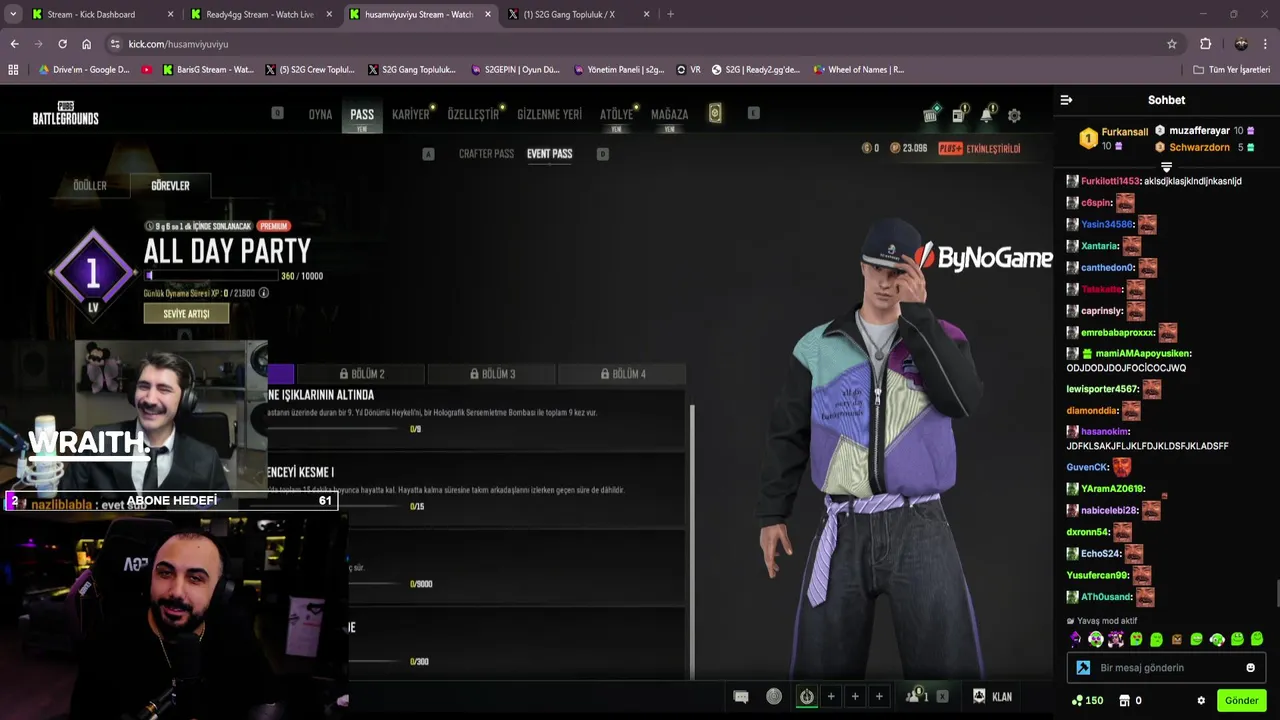
Task: Select the active squad player slot icon
Action: click(x=806, y=697)
